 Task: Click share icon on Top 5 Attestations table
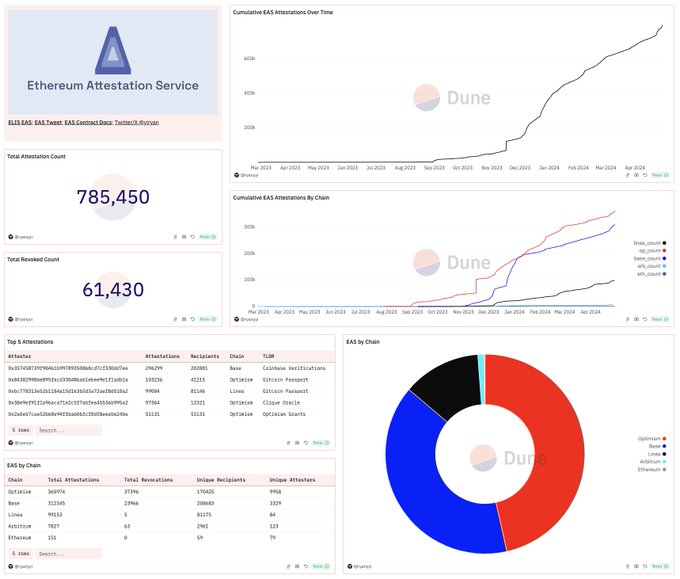pyautogui.click(x=288, y=443)
